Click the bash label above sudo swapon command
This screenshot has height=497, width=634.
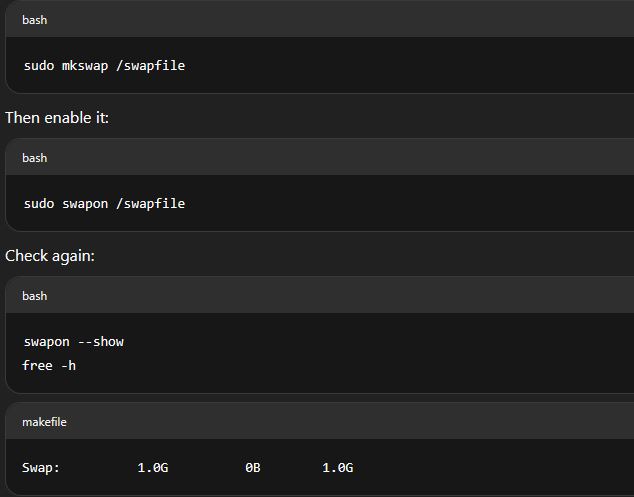coord(34,158)
